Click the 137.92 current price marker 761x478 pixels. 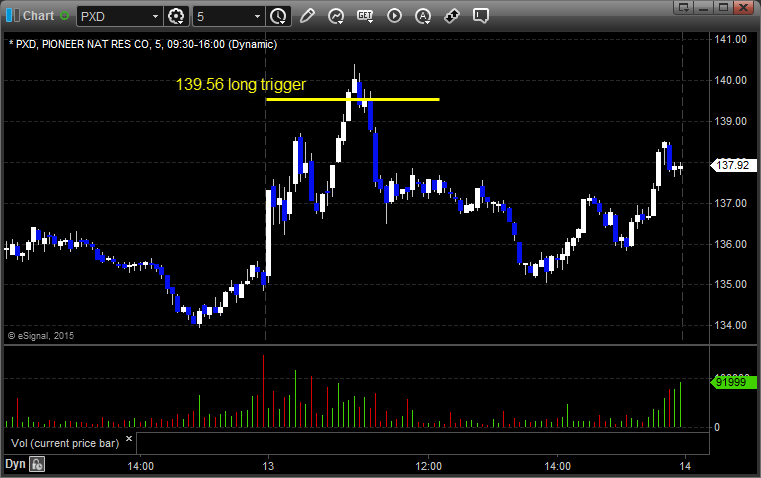coord(732,165)
